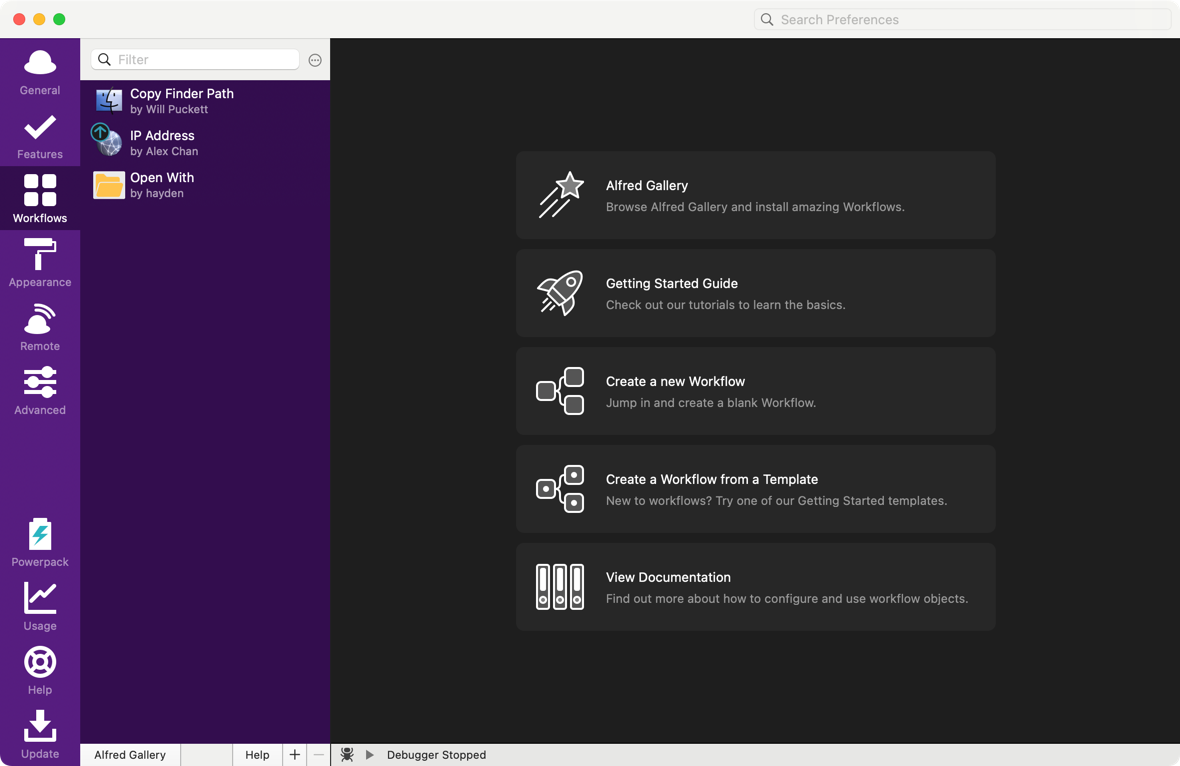The image size is (1180, 766).
Task: Open the Appearance preferences
Action: click(x=40, y=264)
